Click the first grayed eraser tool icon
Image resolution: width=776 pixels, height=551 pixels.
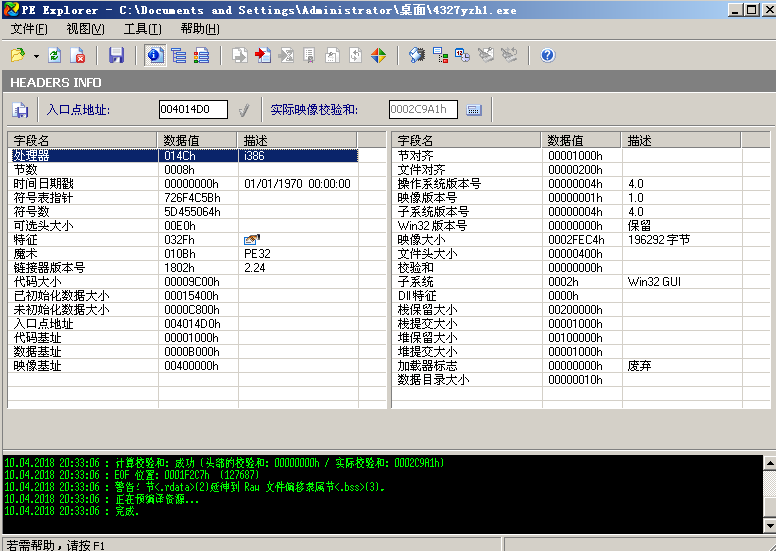coord(486,55)
